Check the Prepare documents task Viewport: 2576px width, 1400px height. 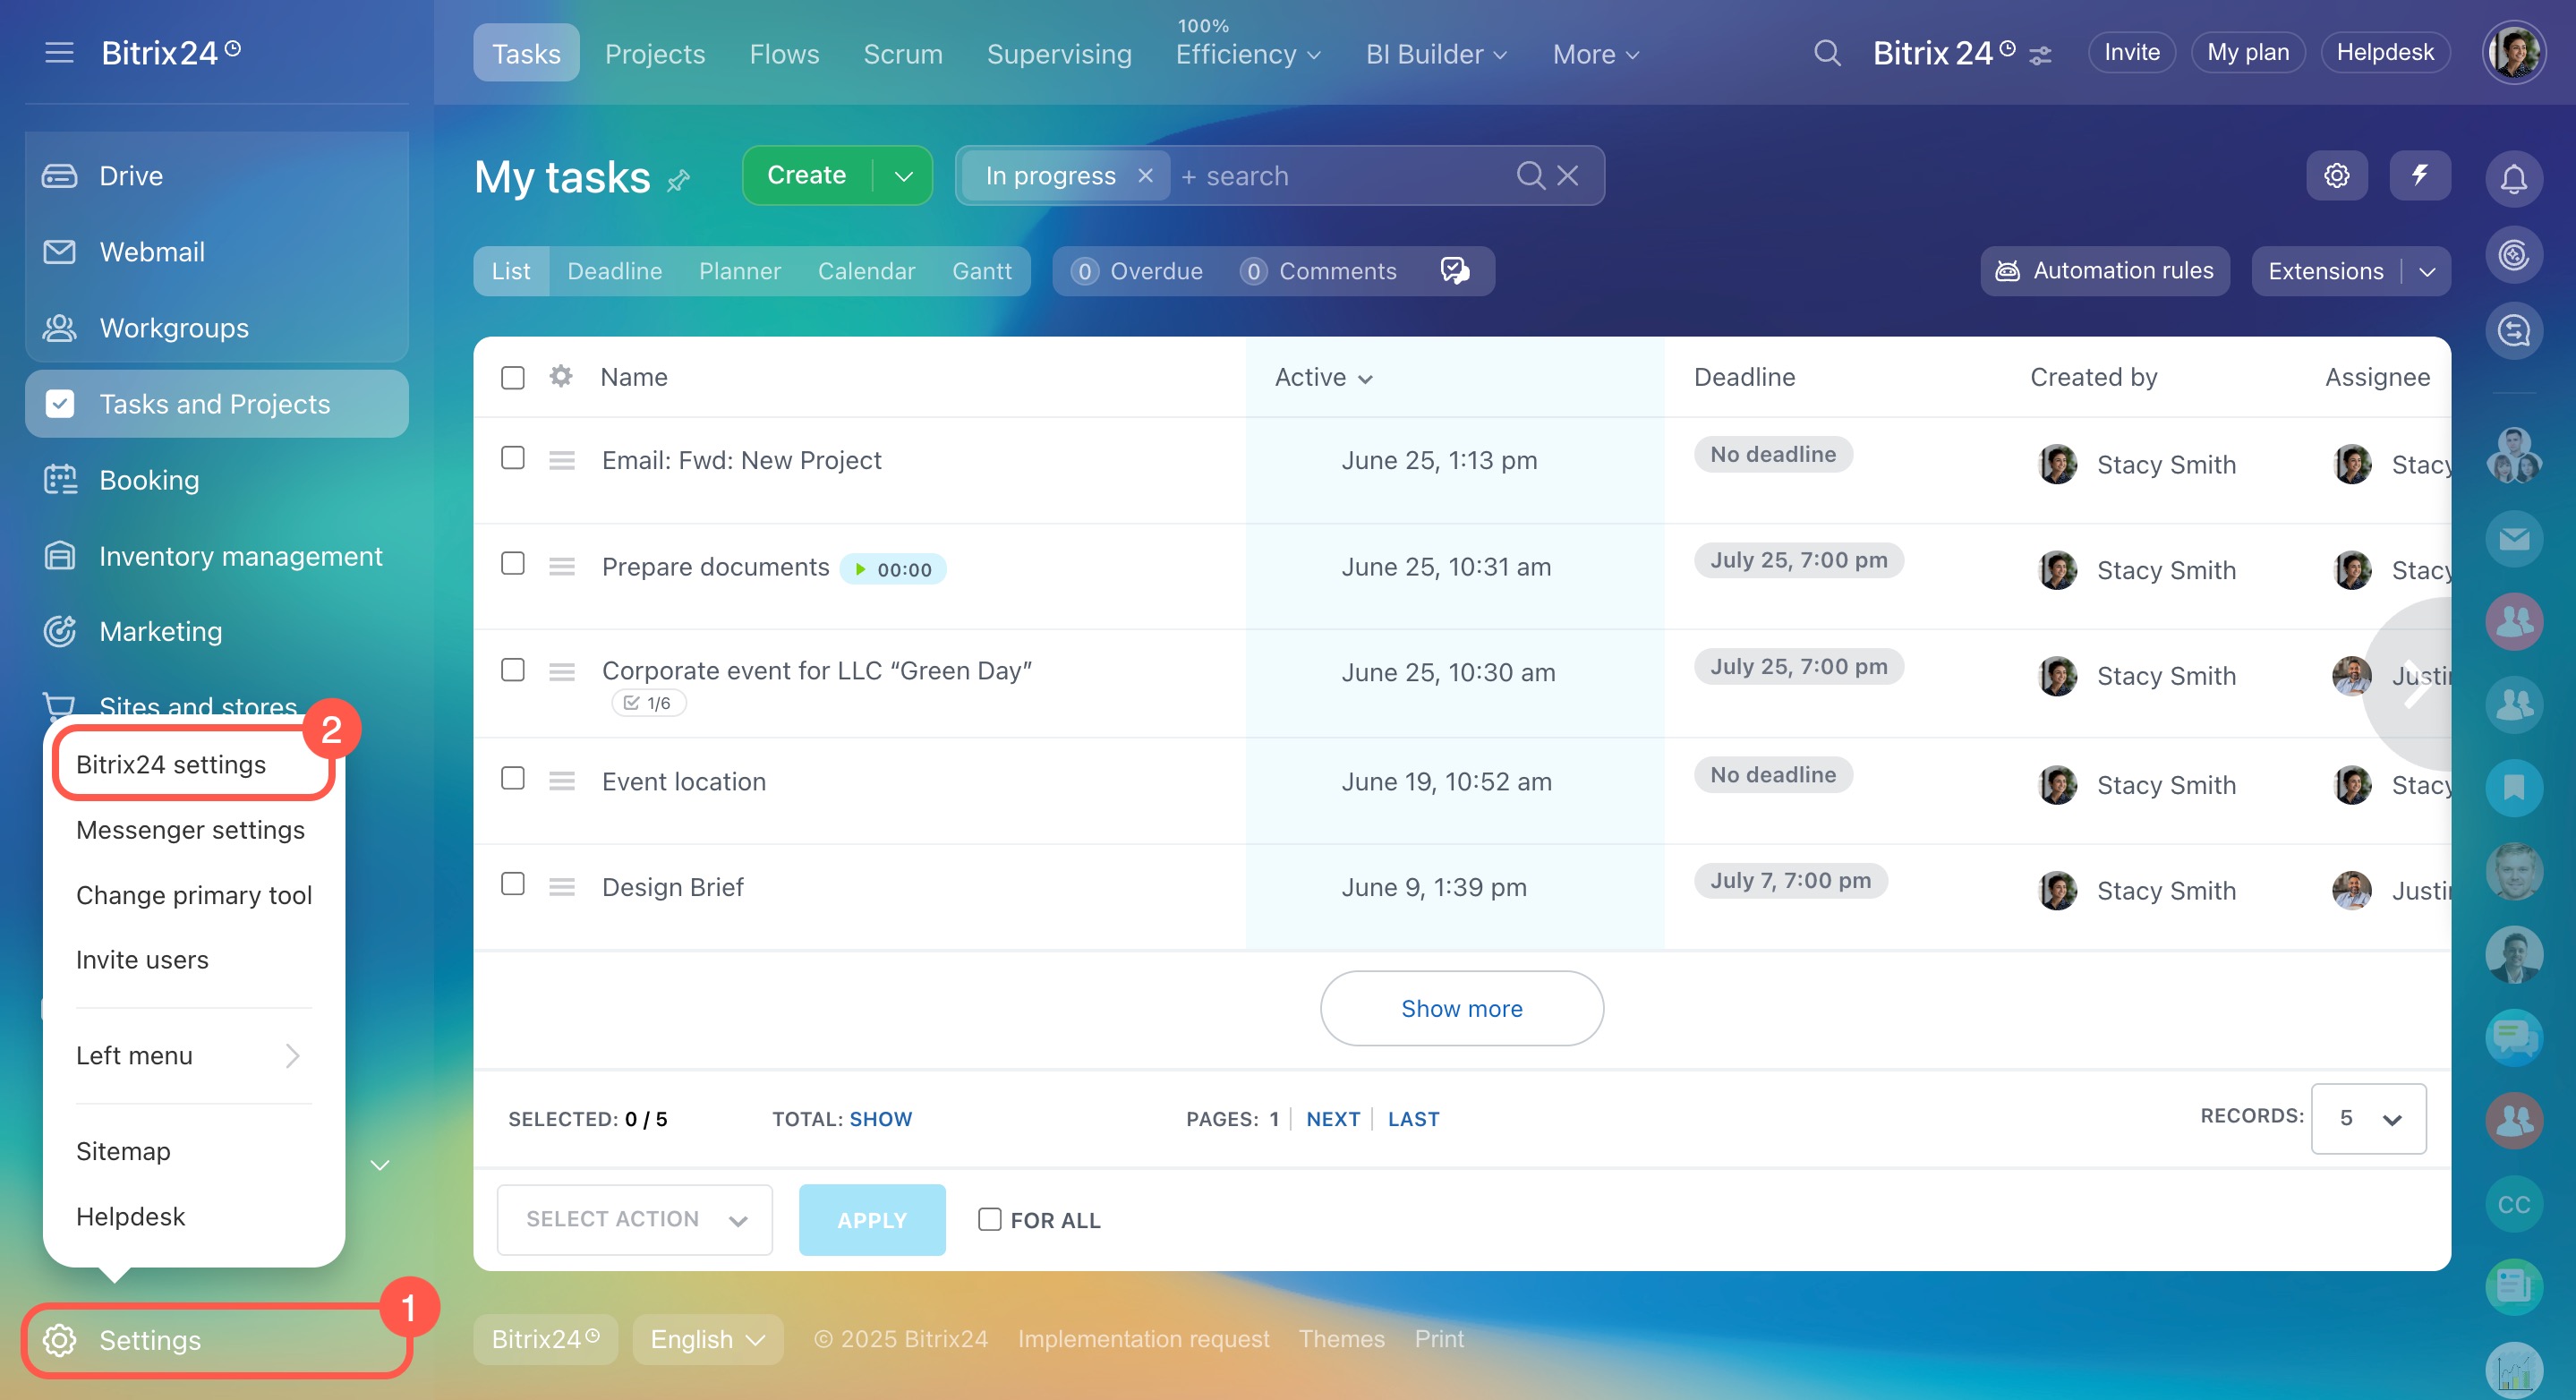point(512,564)
